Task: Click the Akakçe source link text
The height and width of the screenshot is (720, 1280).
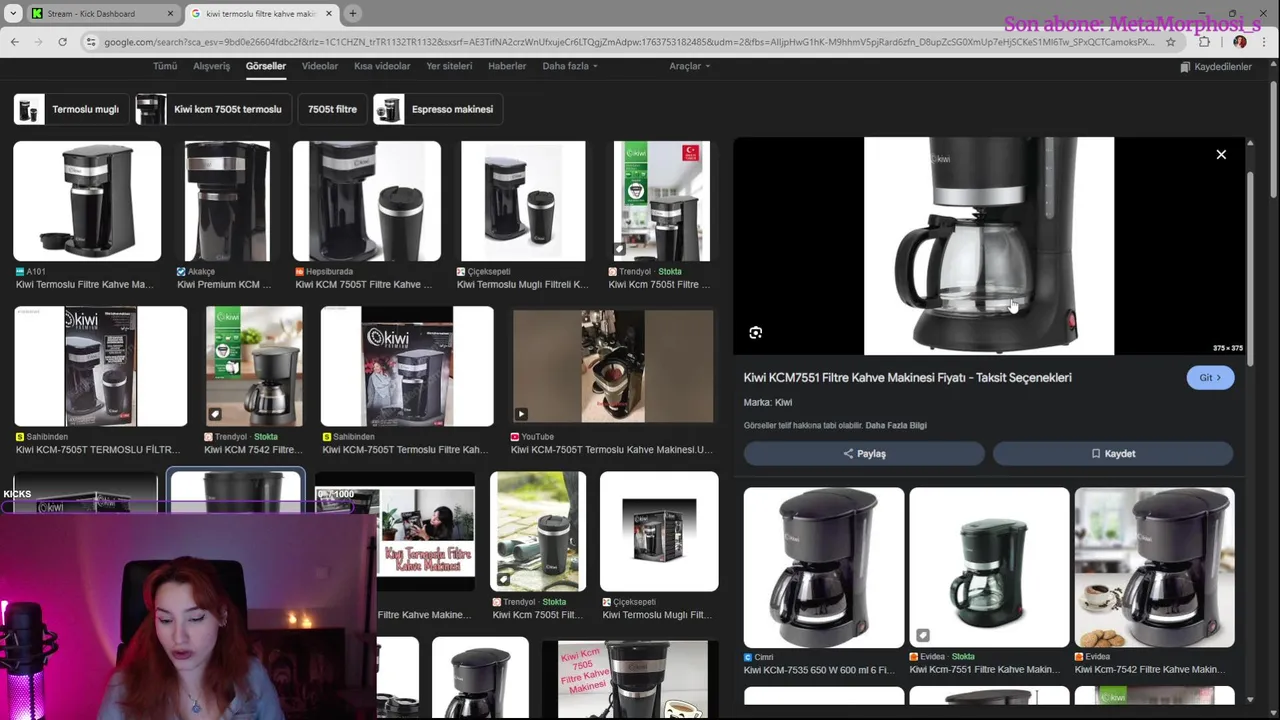Action: pos(201,272)
